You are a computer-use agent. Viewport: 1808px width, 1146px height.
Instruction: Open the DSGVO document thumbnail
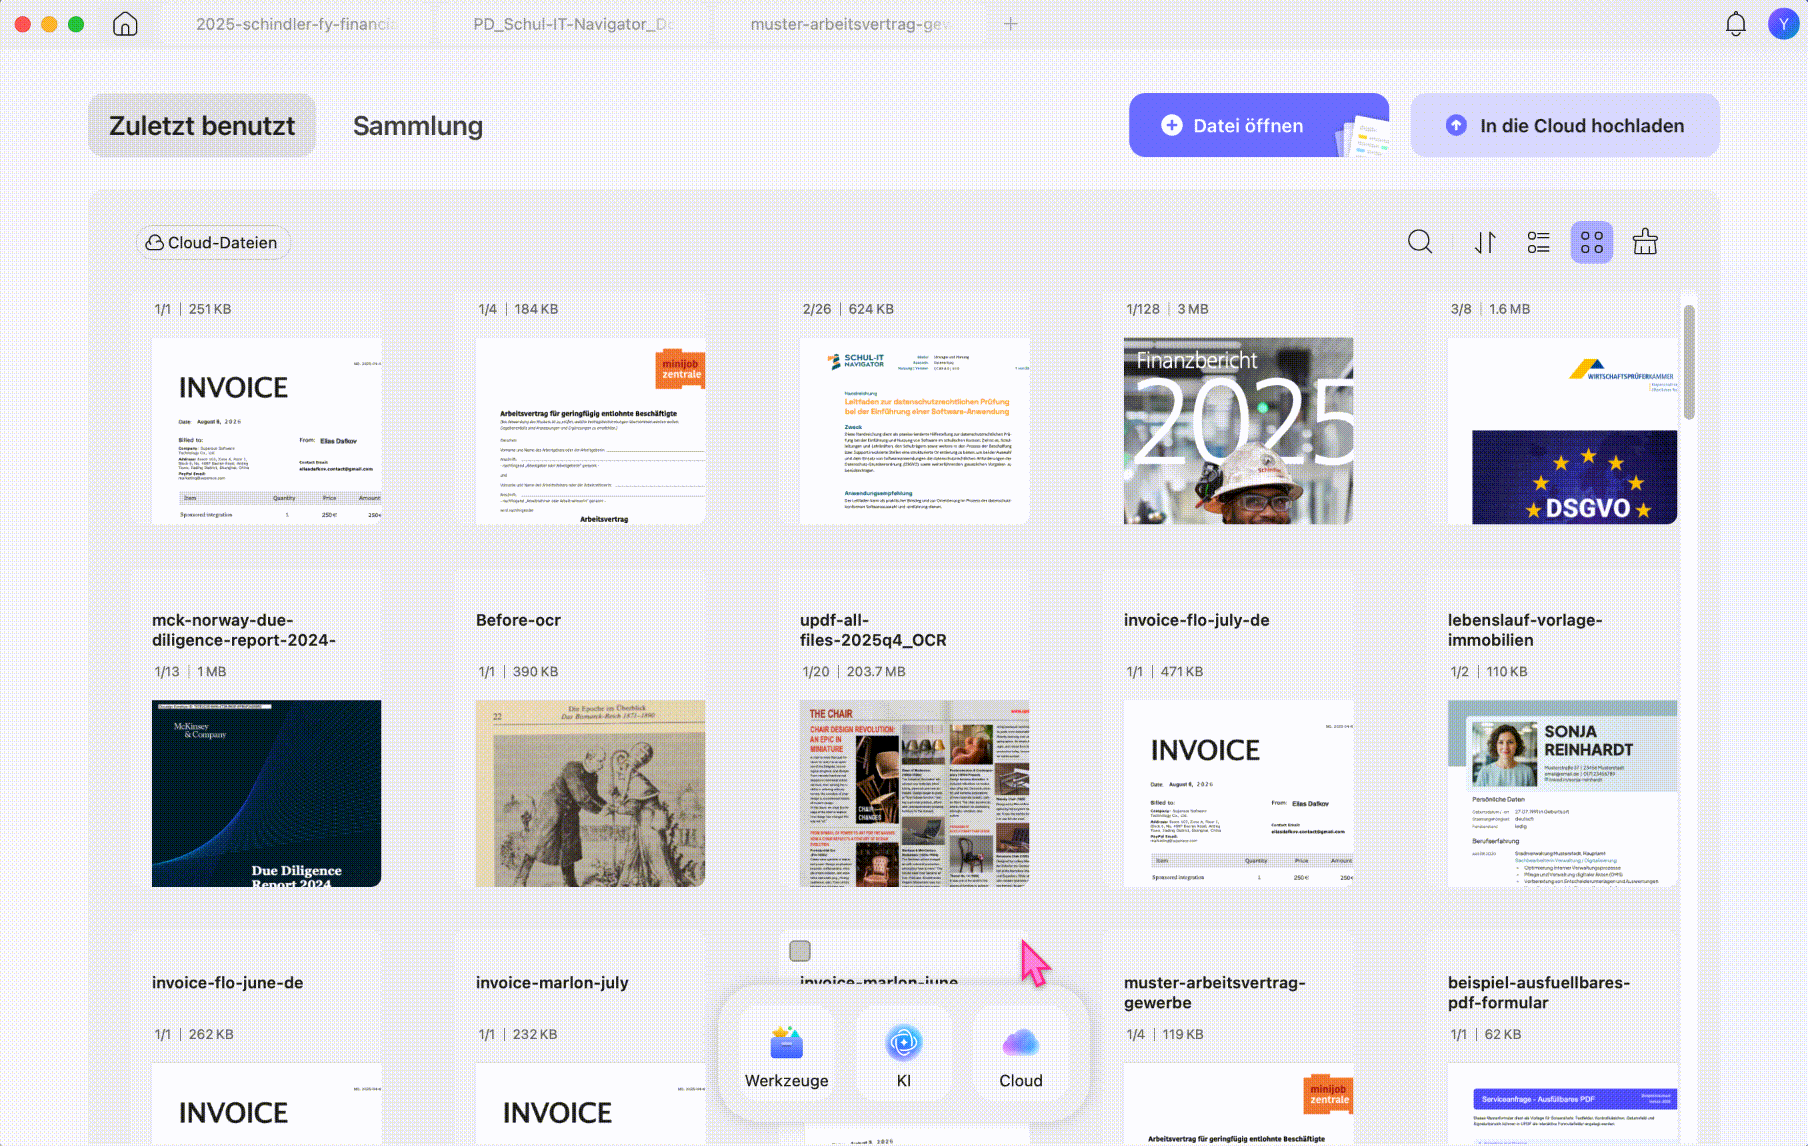pos(1562,431)
